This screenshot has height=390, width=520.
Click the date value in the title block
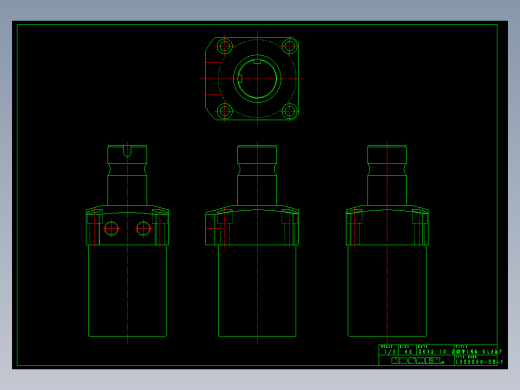click(x=436, y=352)
